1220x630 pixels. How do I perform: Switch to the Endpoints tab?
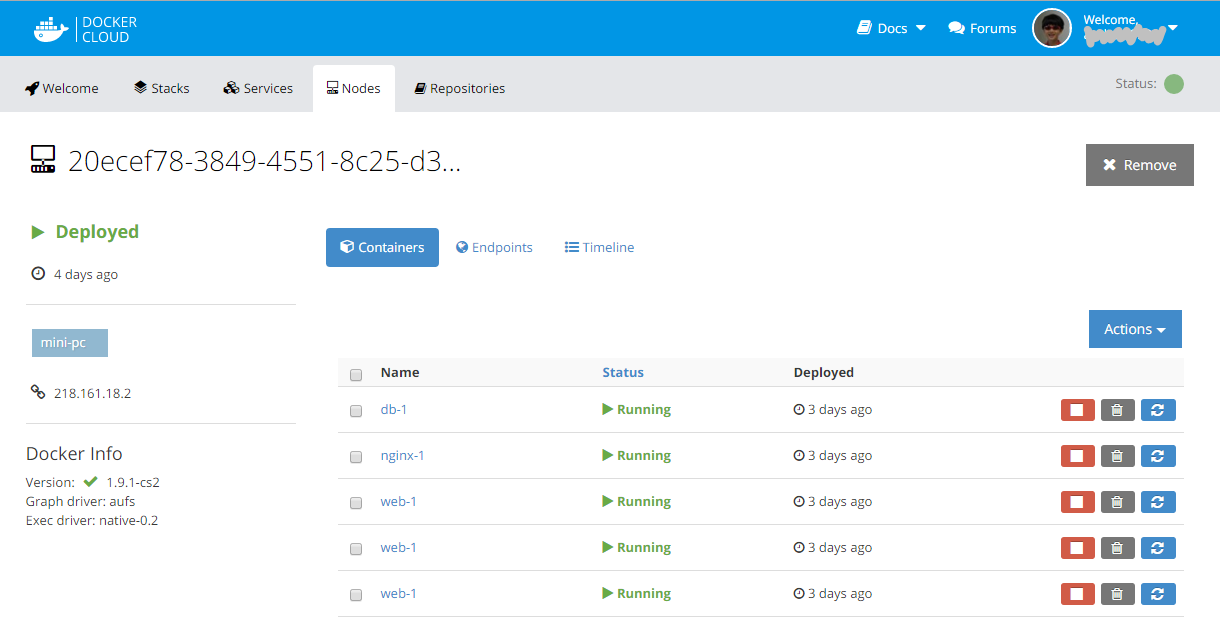494,247
